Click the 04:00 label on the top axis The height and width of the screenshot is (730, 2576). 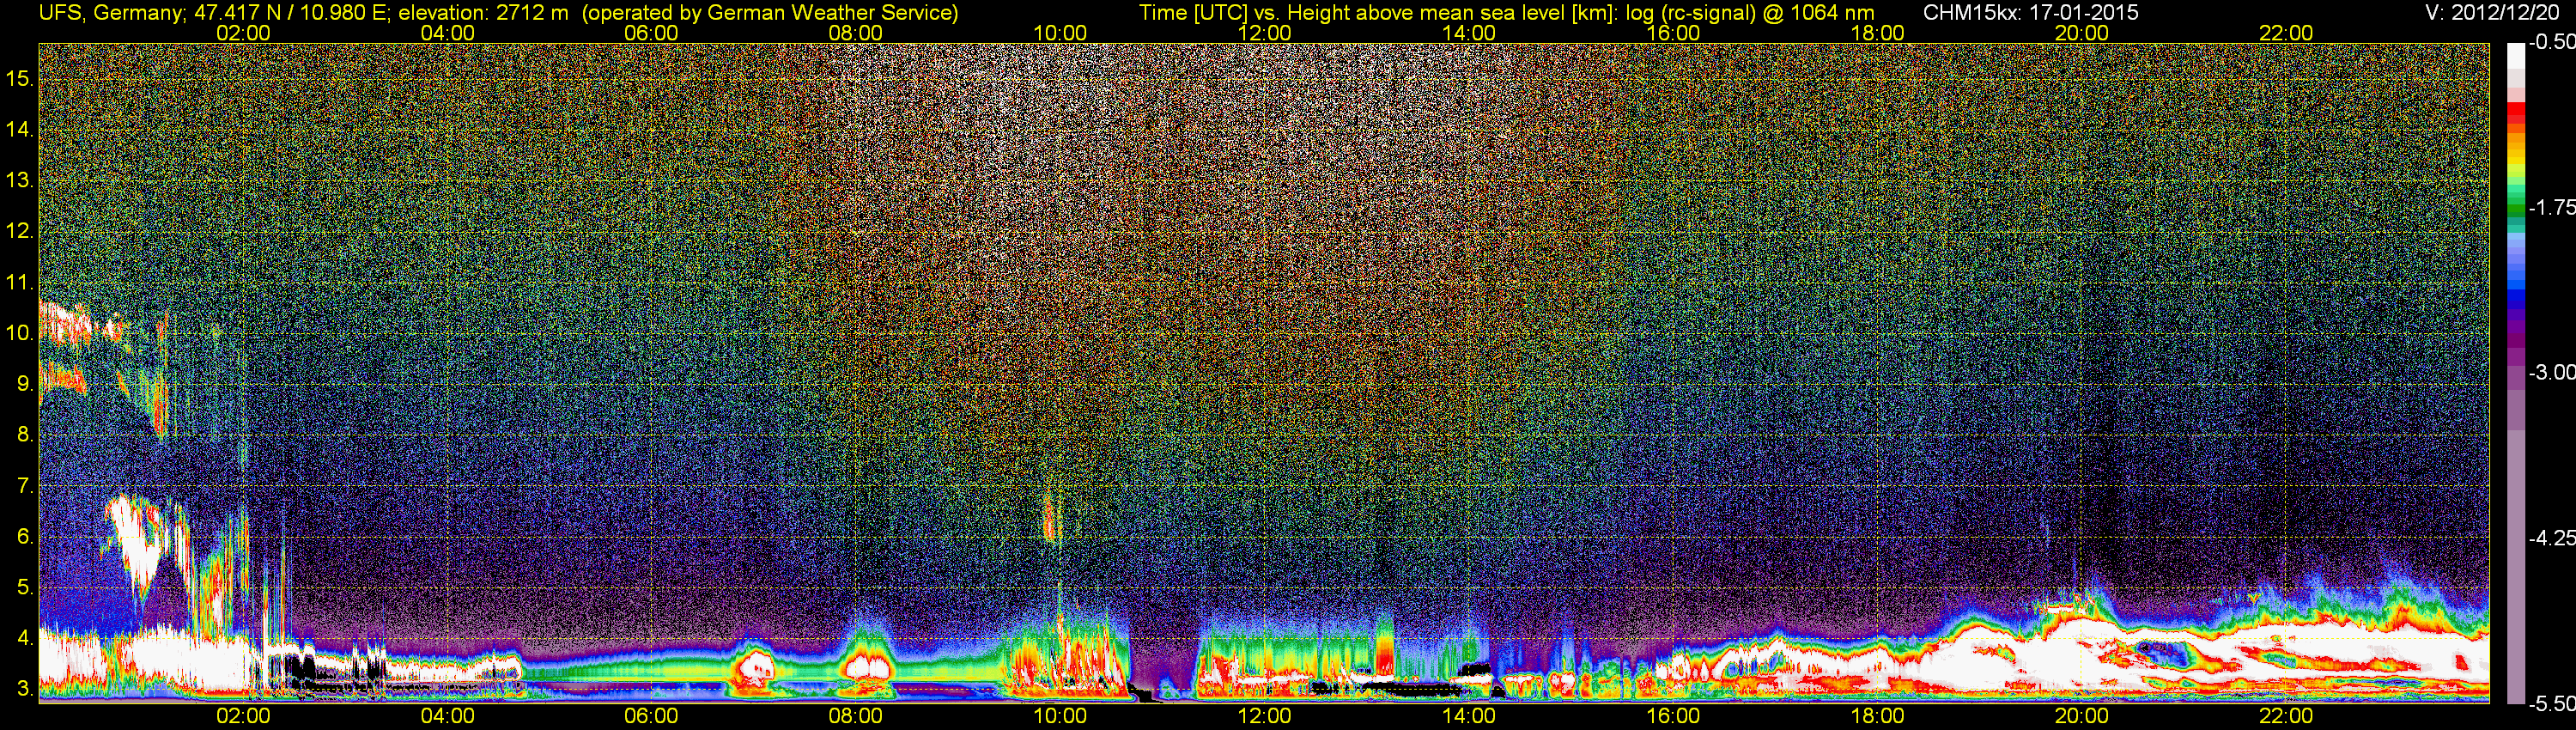point(447,33)
